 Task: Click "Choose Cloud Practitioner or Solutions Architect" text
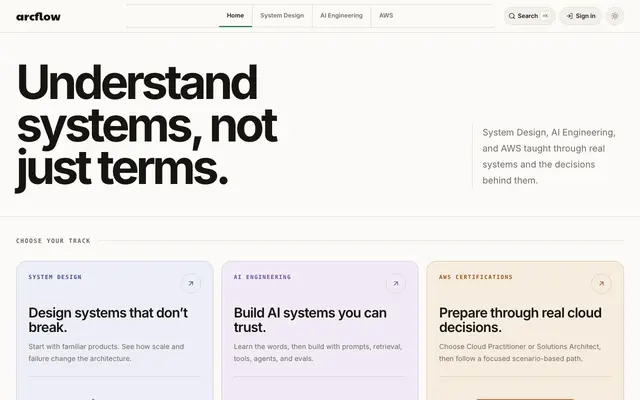[x=520, y=353]
